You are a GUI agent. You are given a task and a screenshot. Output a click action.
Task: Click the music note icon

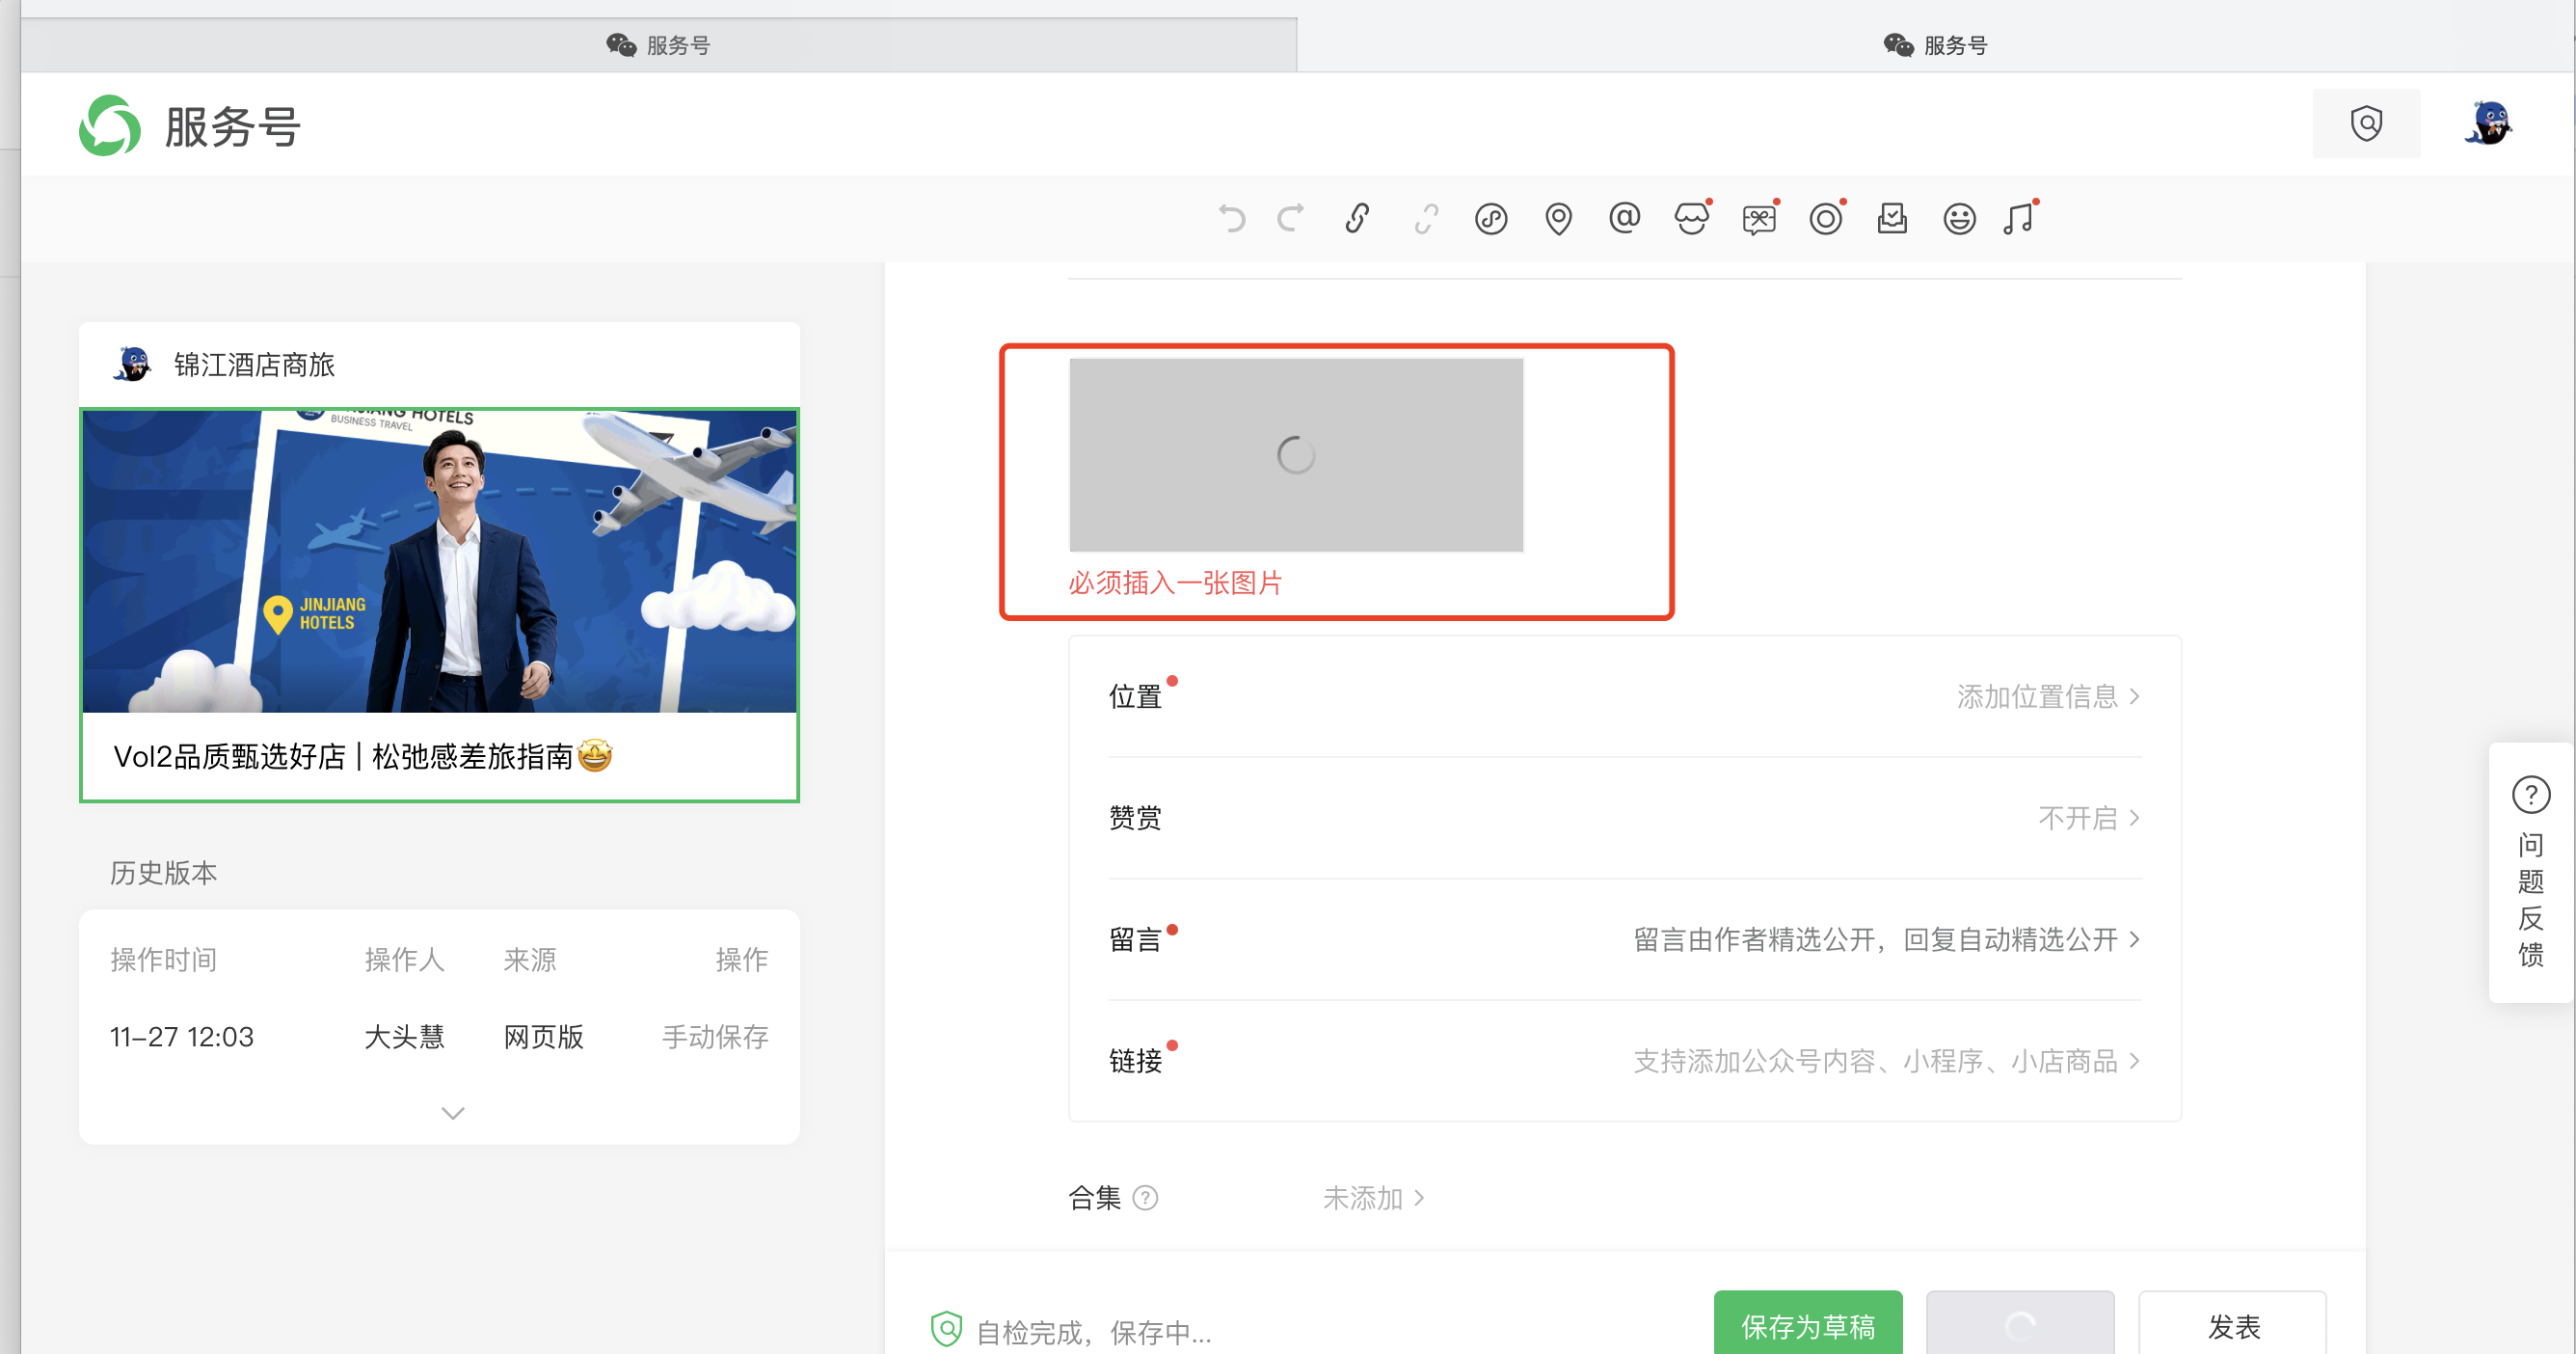pyautogui.click(x=2019, y=218)
